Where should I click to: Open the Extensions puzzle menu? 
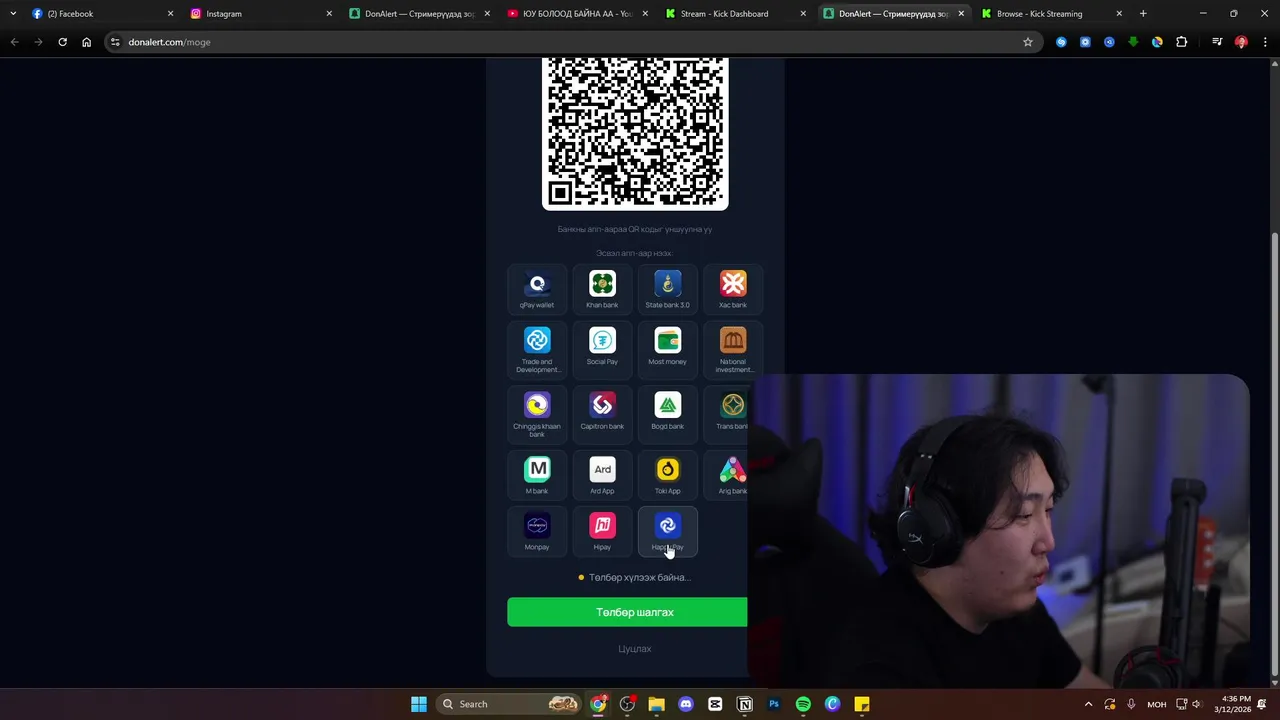[x=1181, y=42]
